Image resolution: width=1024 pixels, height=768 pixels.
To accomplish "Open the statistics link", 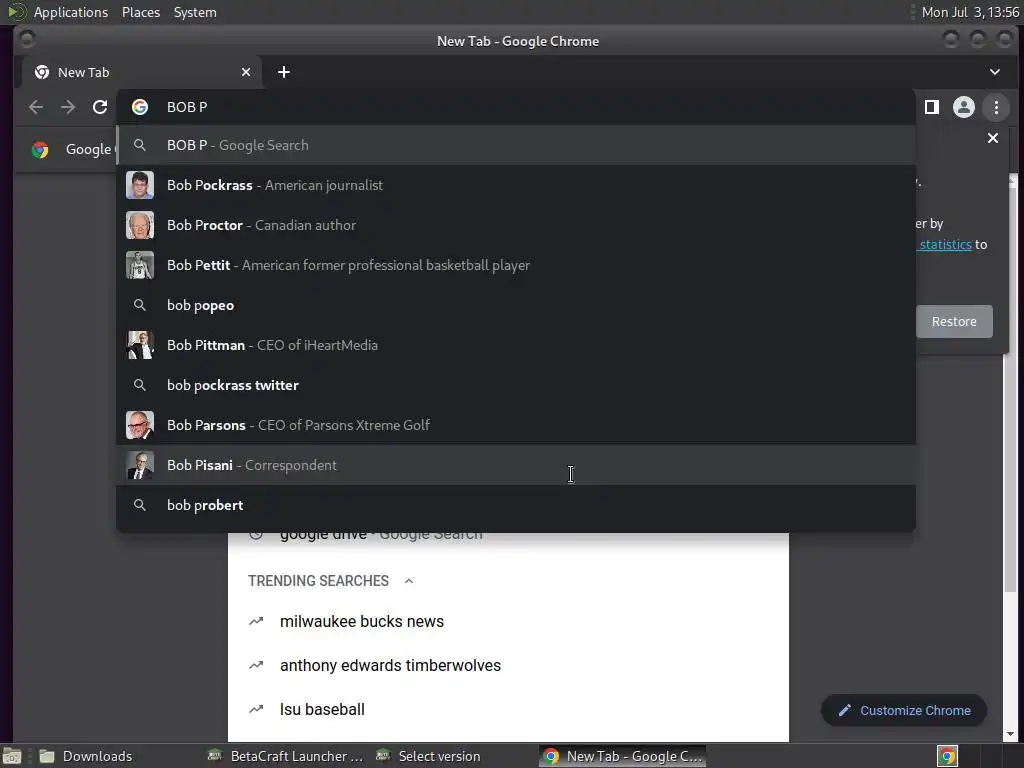I will click(944, 244).
